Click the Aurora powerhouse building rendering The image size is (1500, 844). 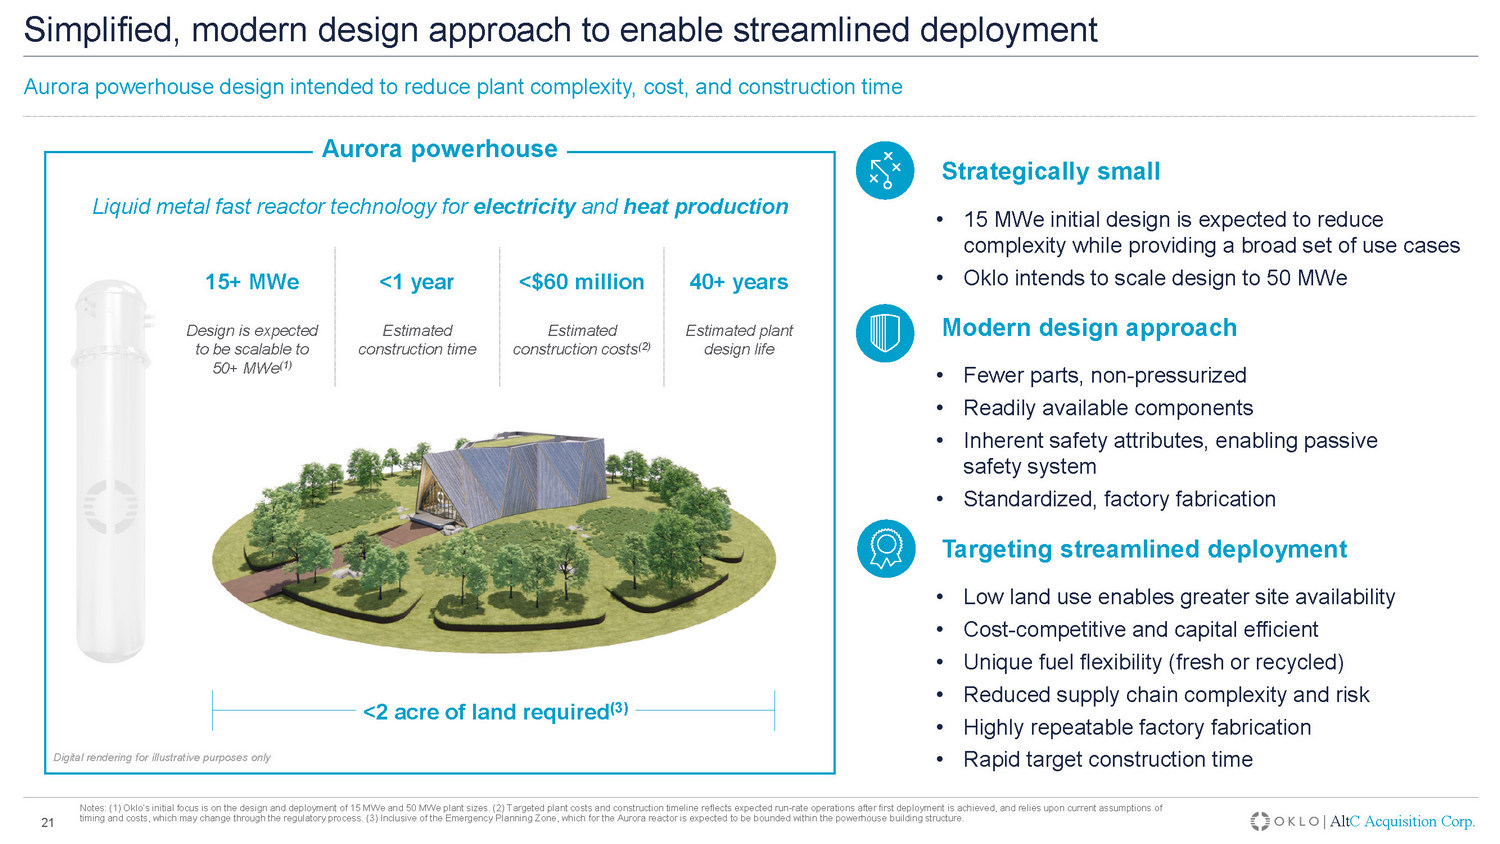[510, 478]
